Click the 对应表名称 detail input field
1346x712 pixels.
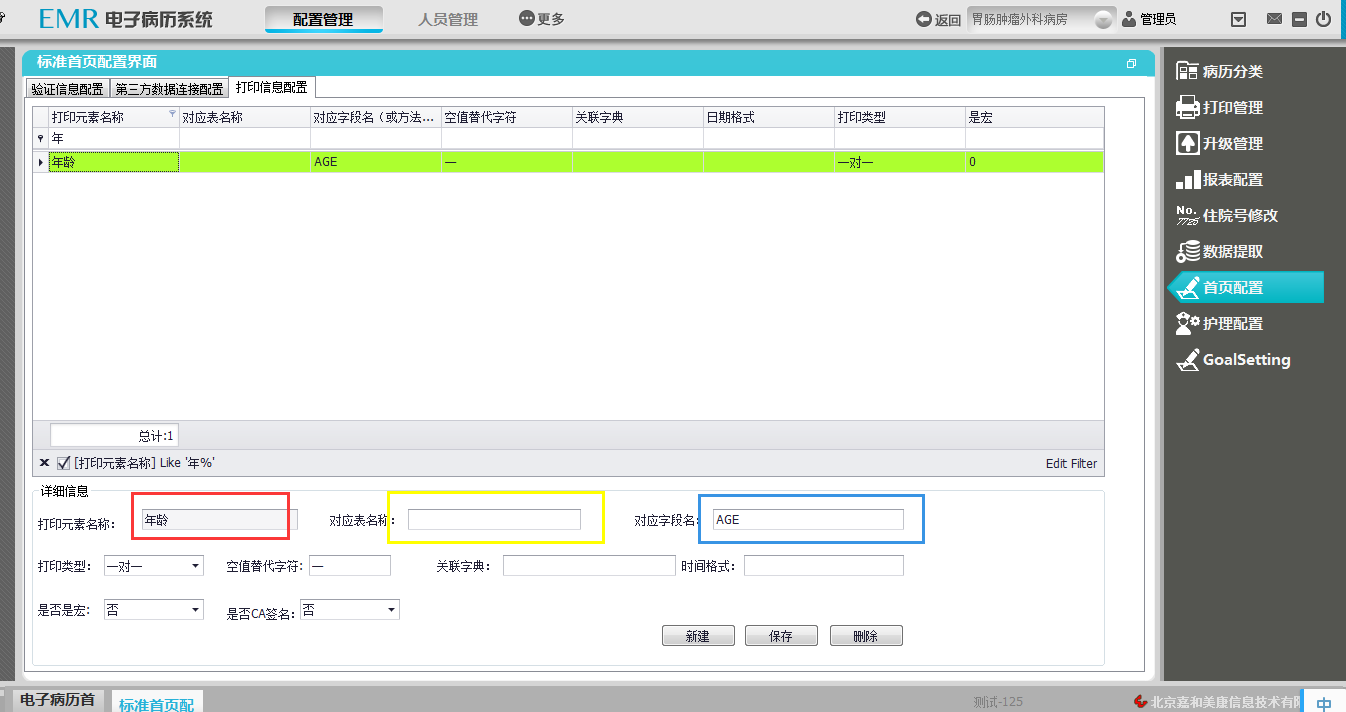[494, 519]
